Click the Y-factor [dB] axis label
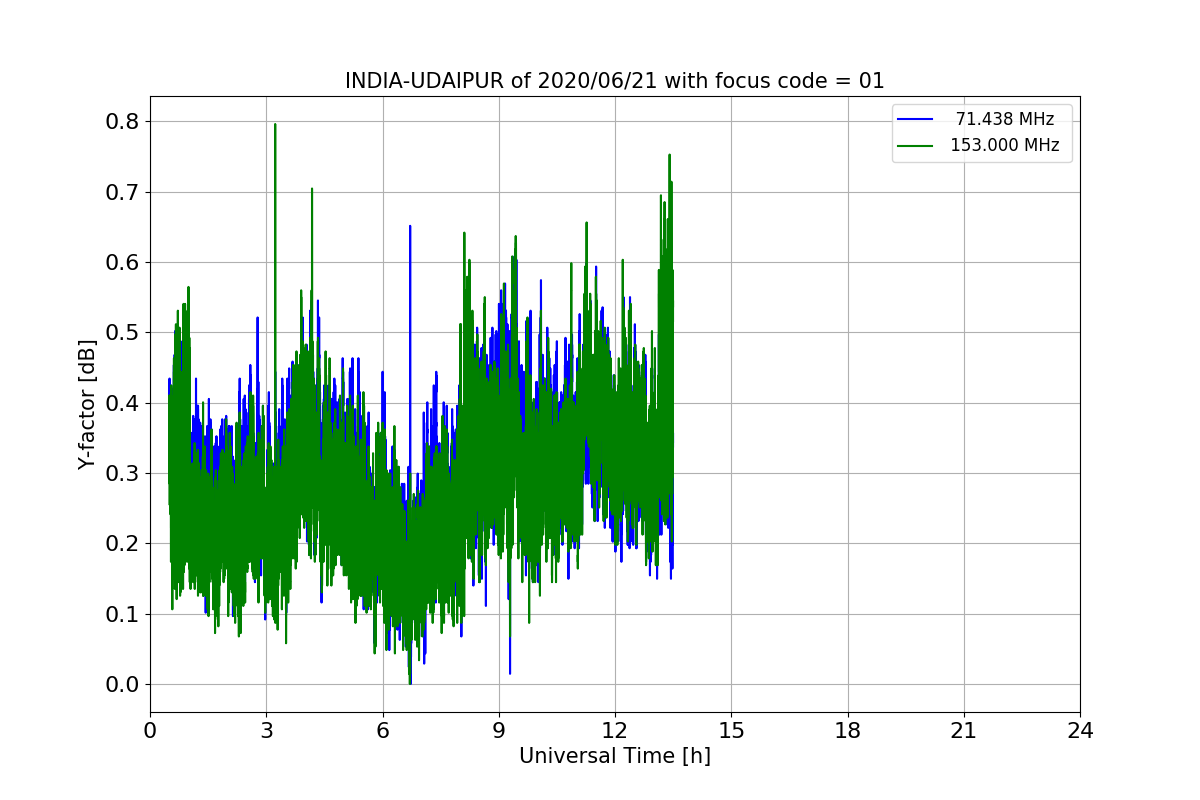The height and width of the screenshot is (800, 1200). click(87, 405)
